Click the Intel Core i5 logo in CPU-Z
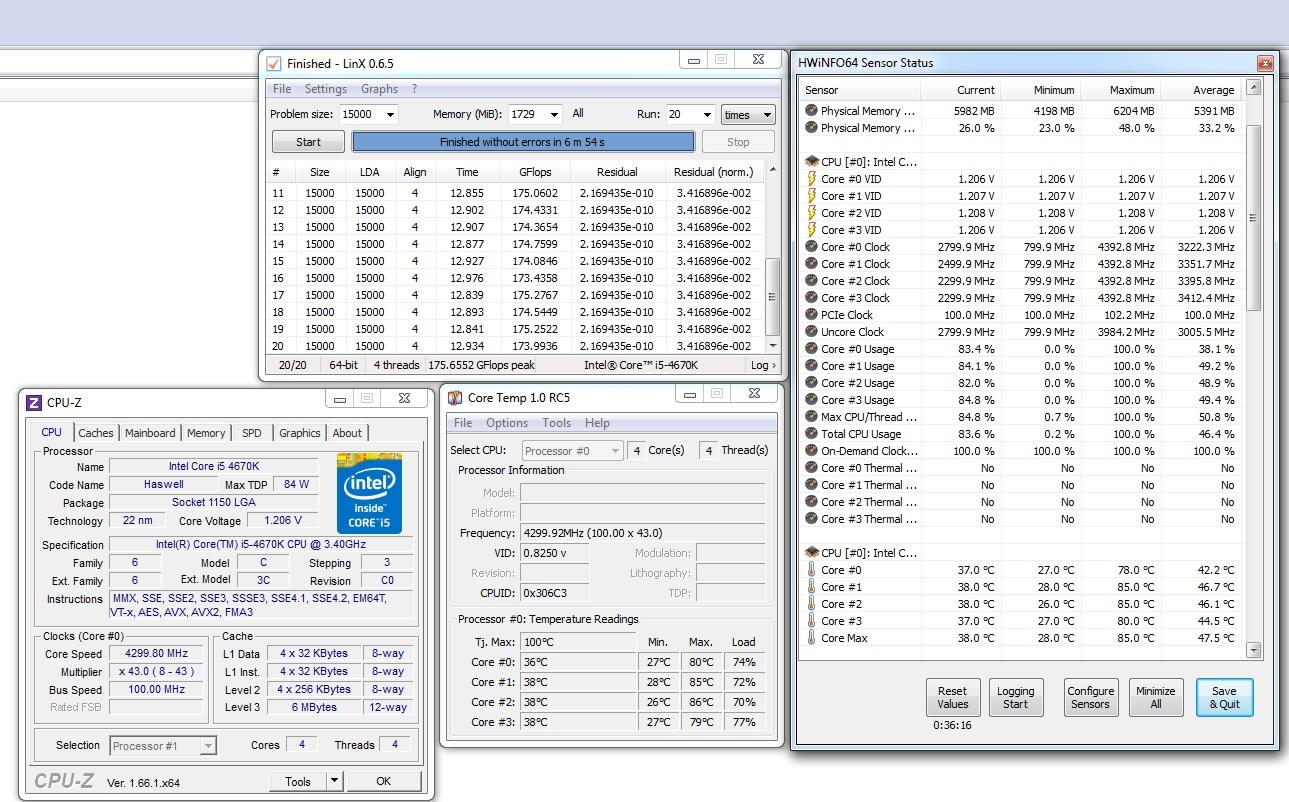This screenshot has height=802, width=1289. pyautogui.click(x=369, y=494)
